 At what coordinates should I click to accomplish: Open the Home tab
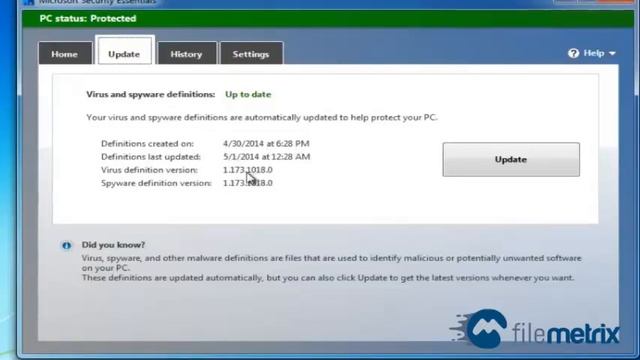click(x=65, y=53)
